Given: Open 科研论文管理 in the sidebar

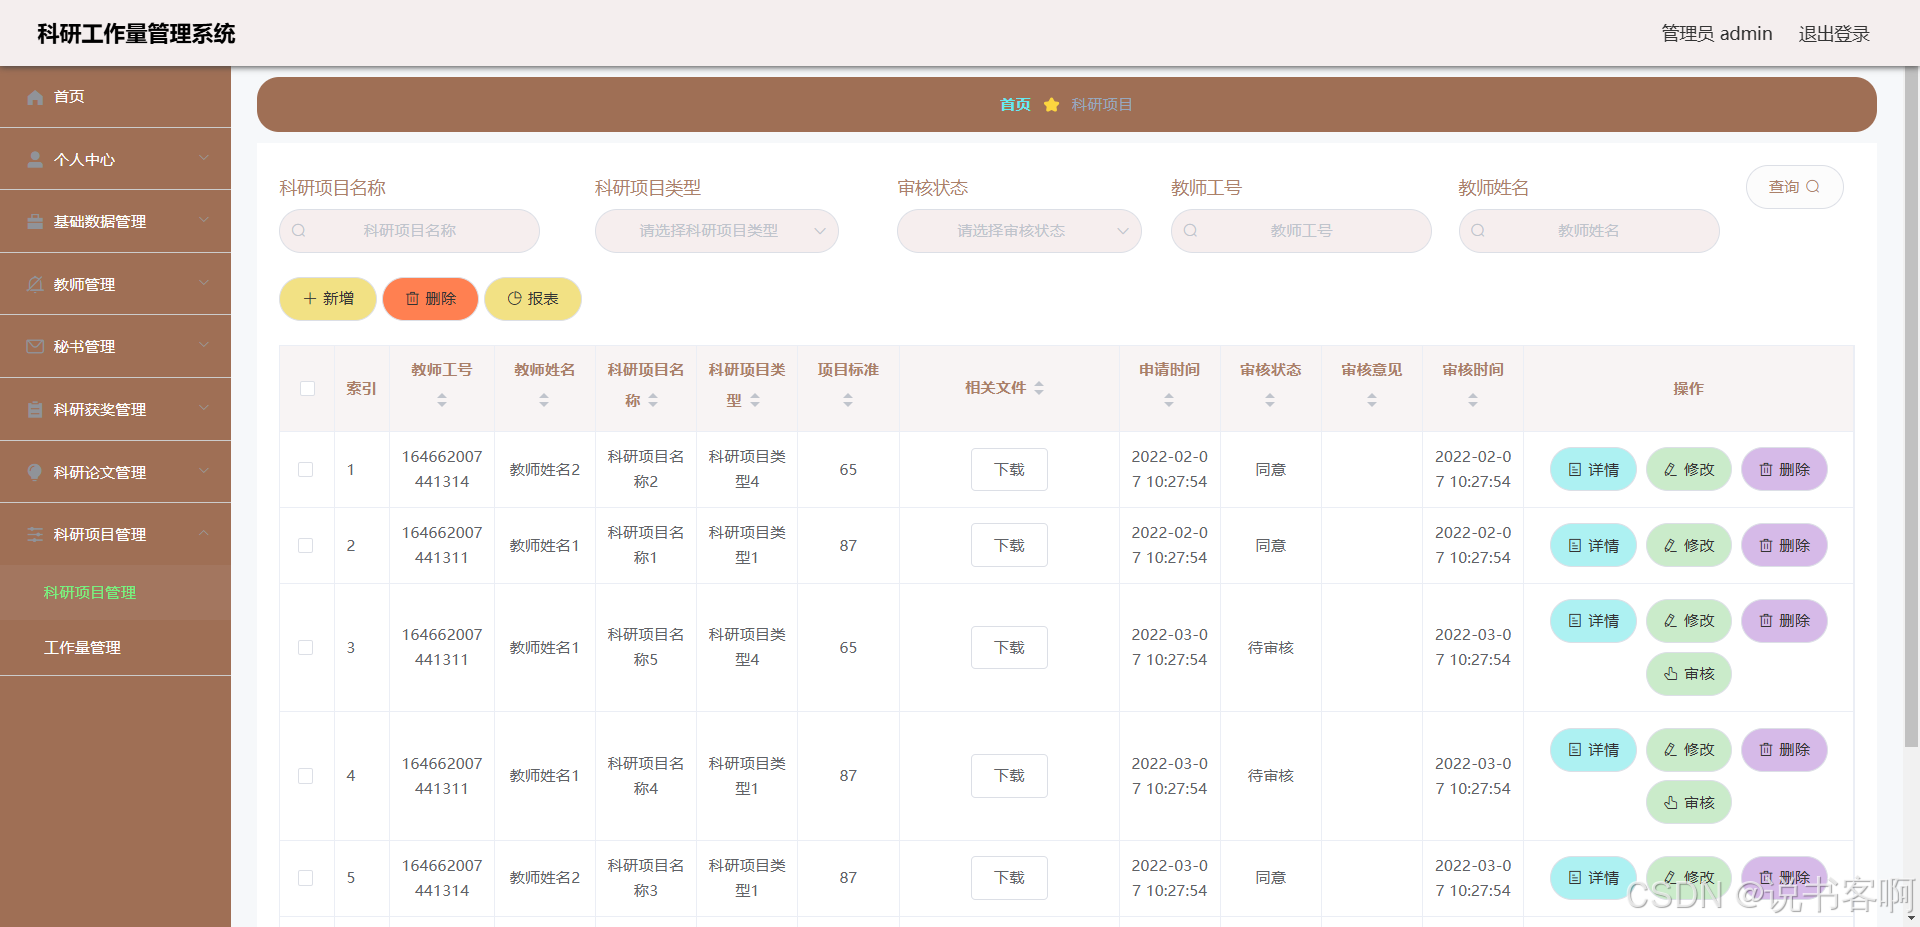Looking at the screenshot, I should click(115, 472).
